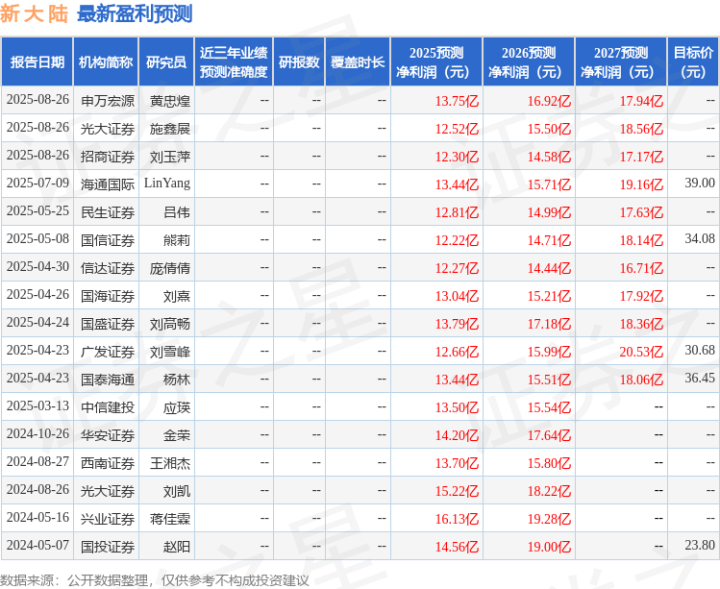Select researcher 黄忠煌
The height and width of the screenshot is (589, 720).
pyautogui.click(x=169, y=101)
